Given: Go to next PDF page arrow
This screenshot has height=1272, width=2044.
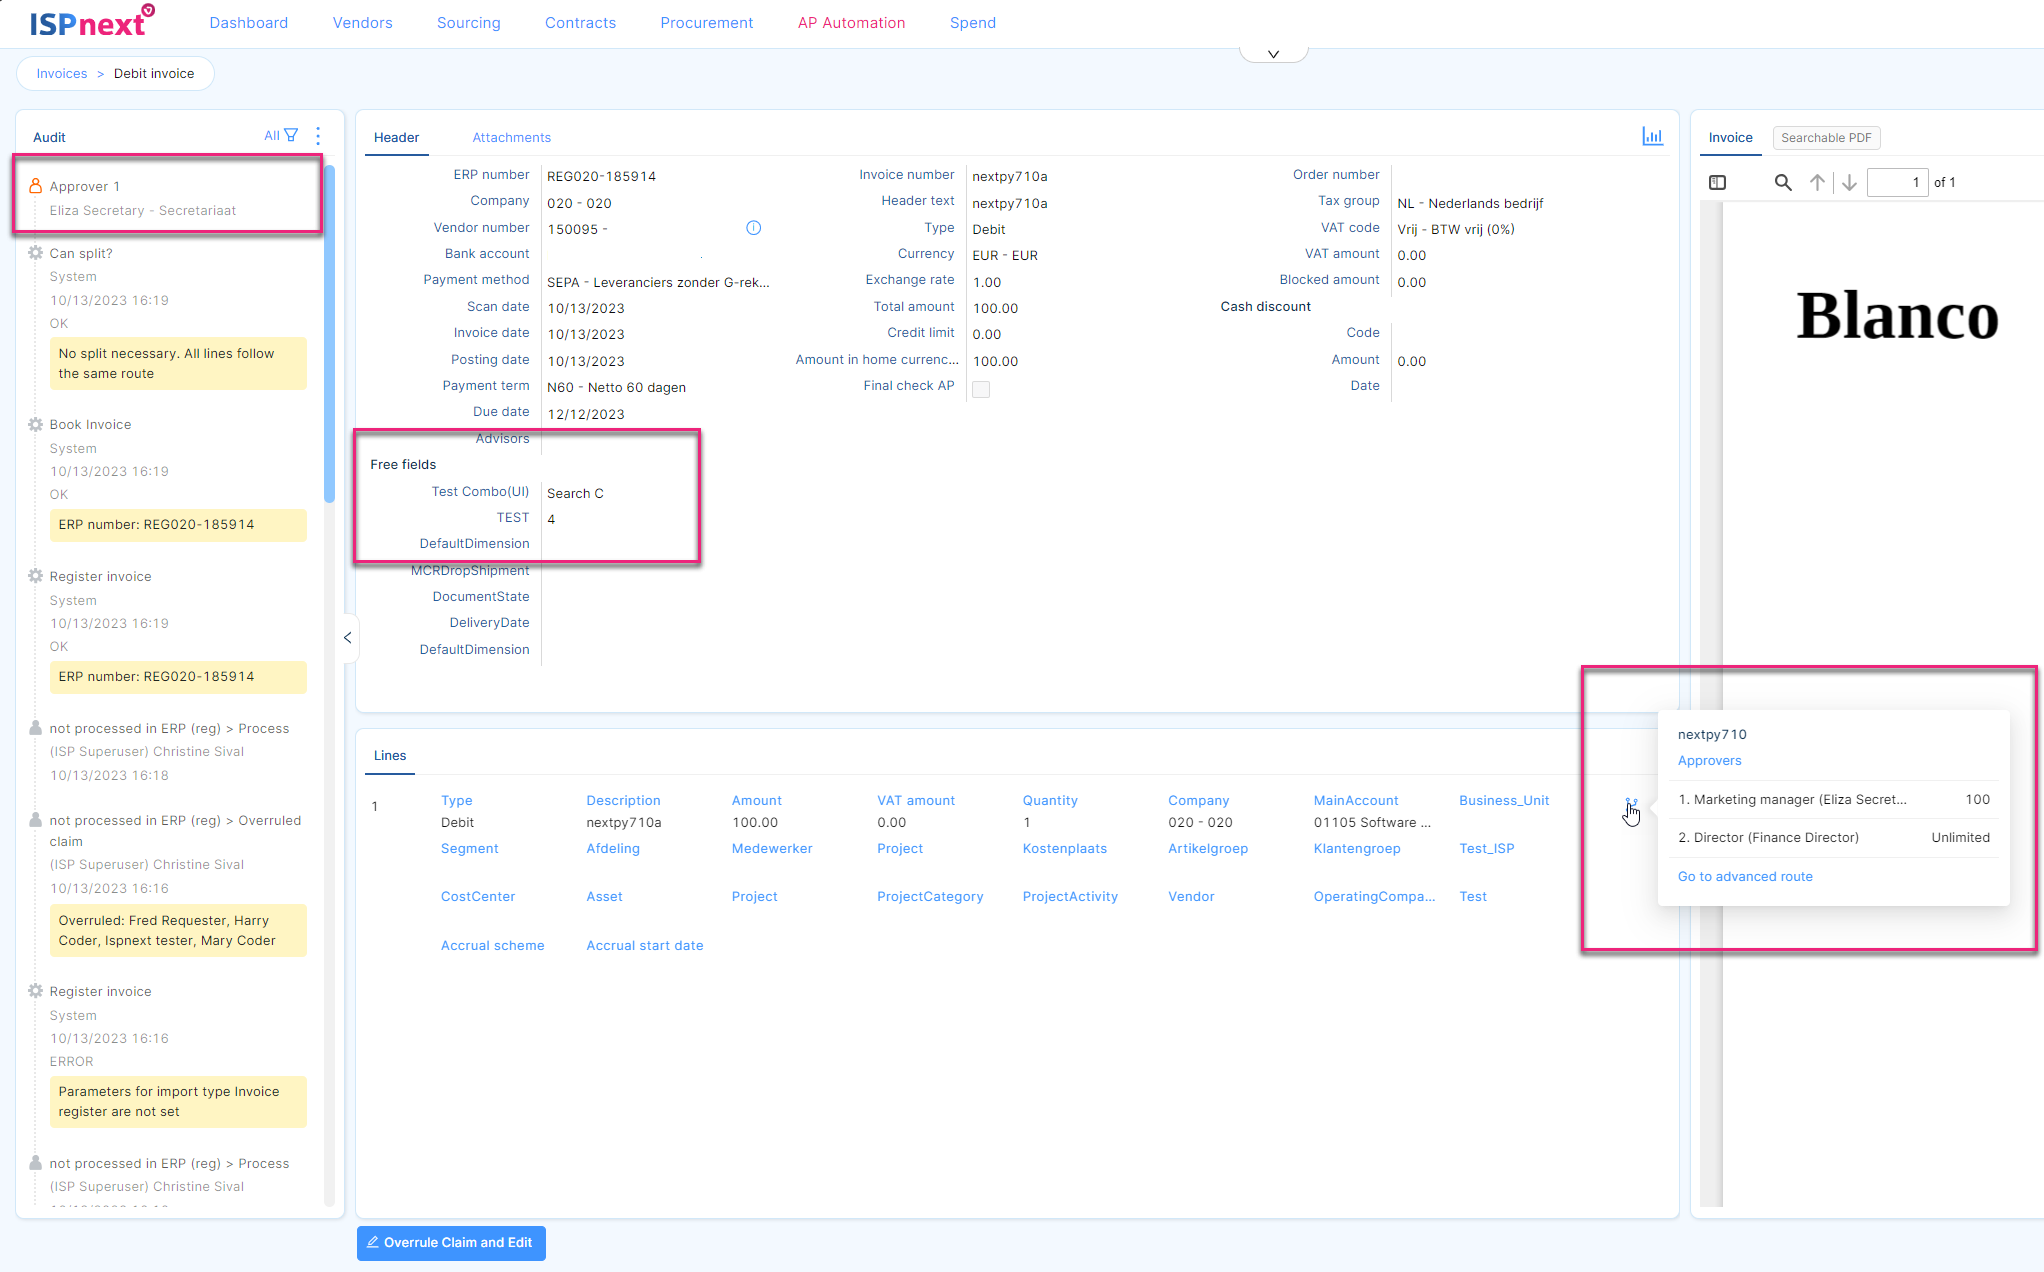Looking at the screenshot, I should pos(1849,182).
